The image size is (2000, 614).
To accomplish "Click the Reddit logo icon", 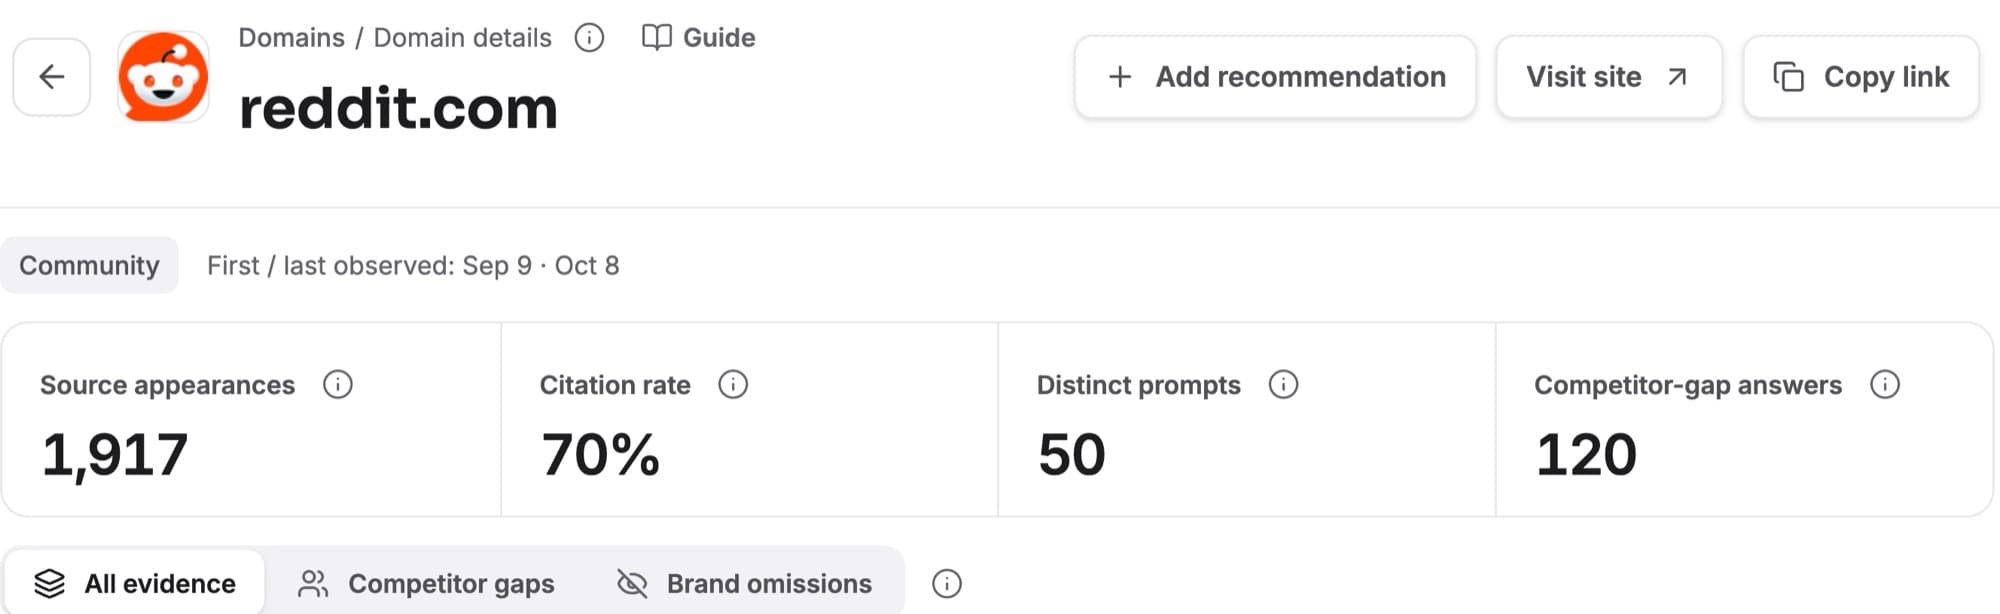I will [164, 77].
